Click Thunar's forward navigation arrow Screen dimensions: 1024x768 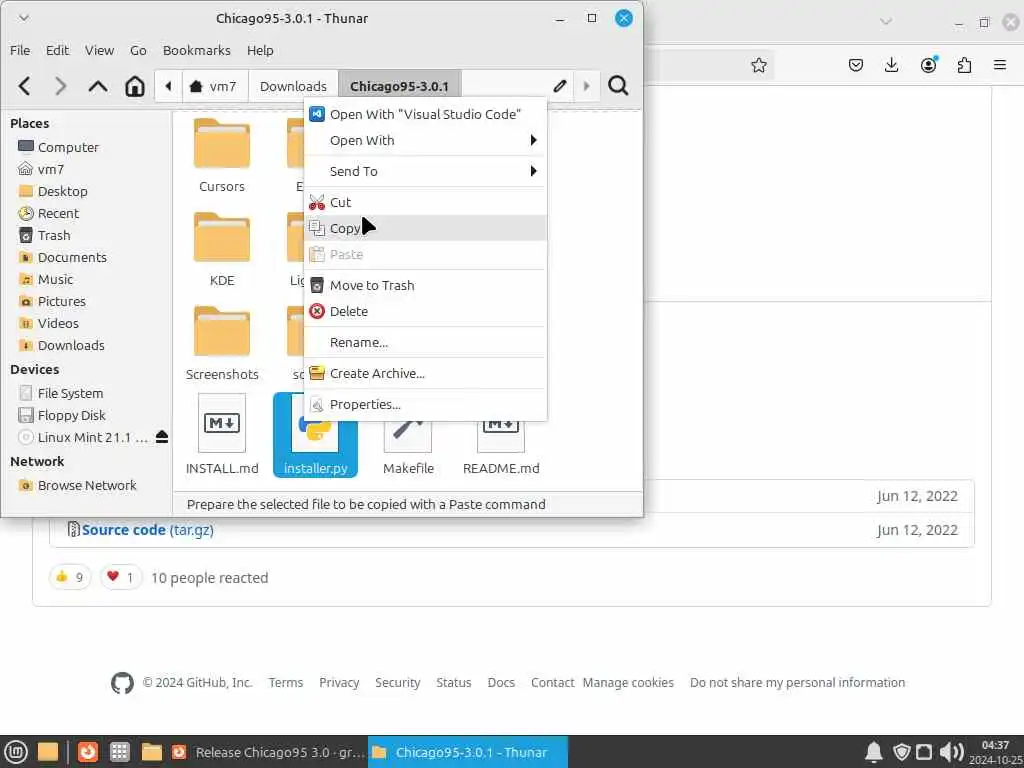tap(61, 86)
